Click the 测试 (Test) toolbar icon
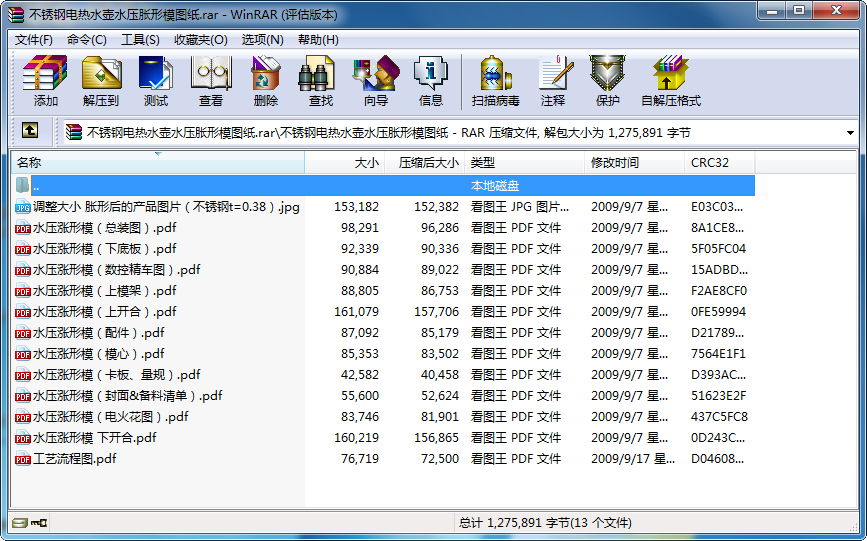 pos(155,72)
